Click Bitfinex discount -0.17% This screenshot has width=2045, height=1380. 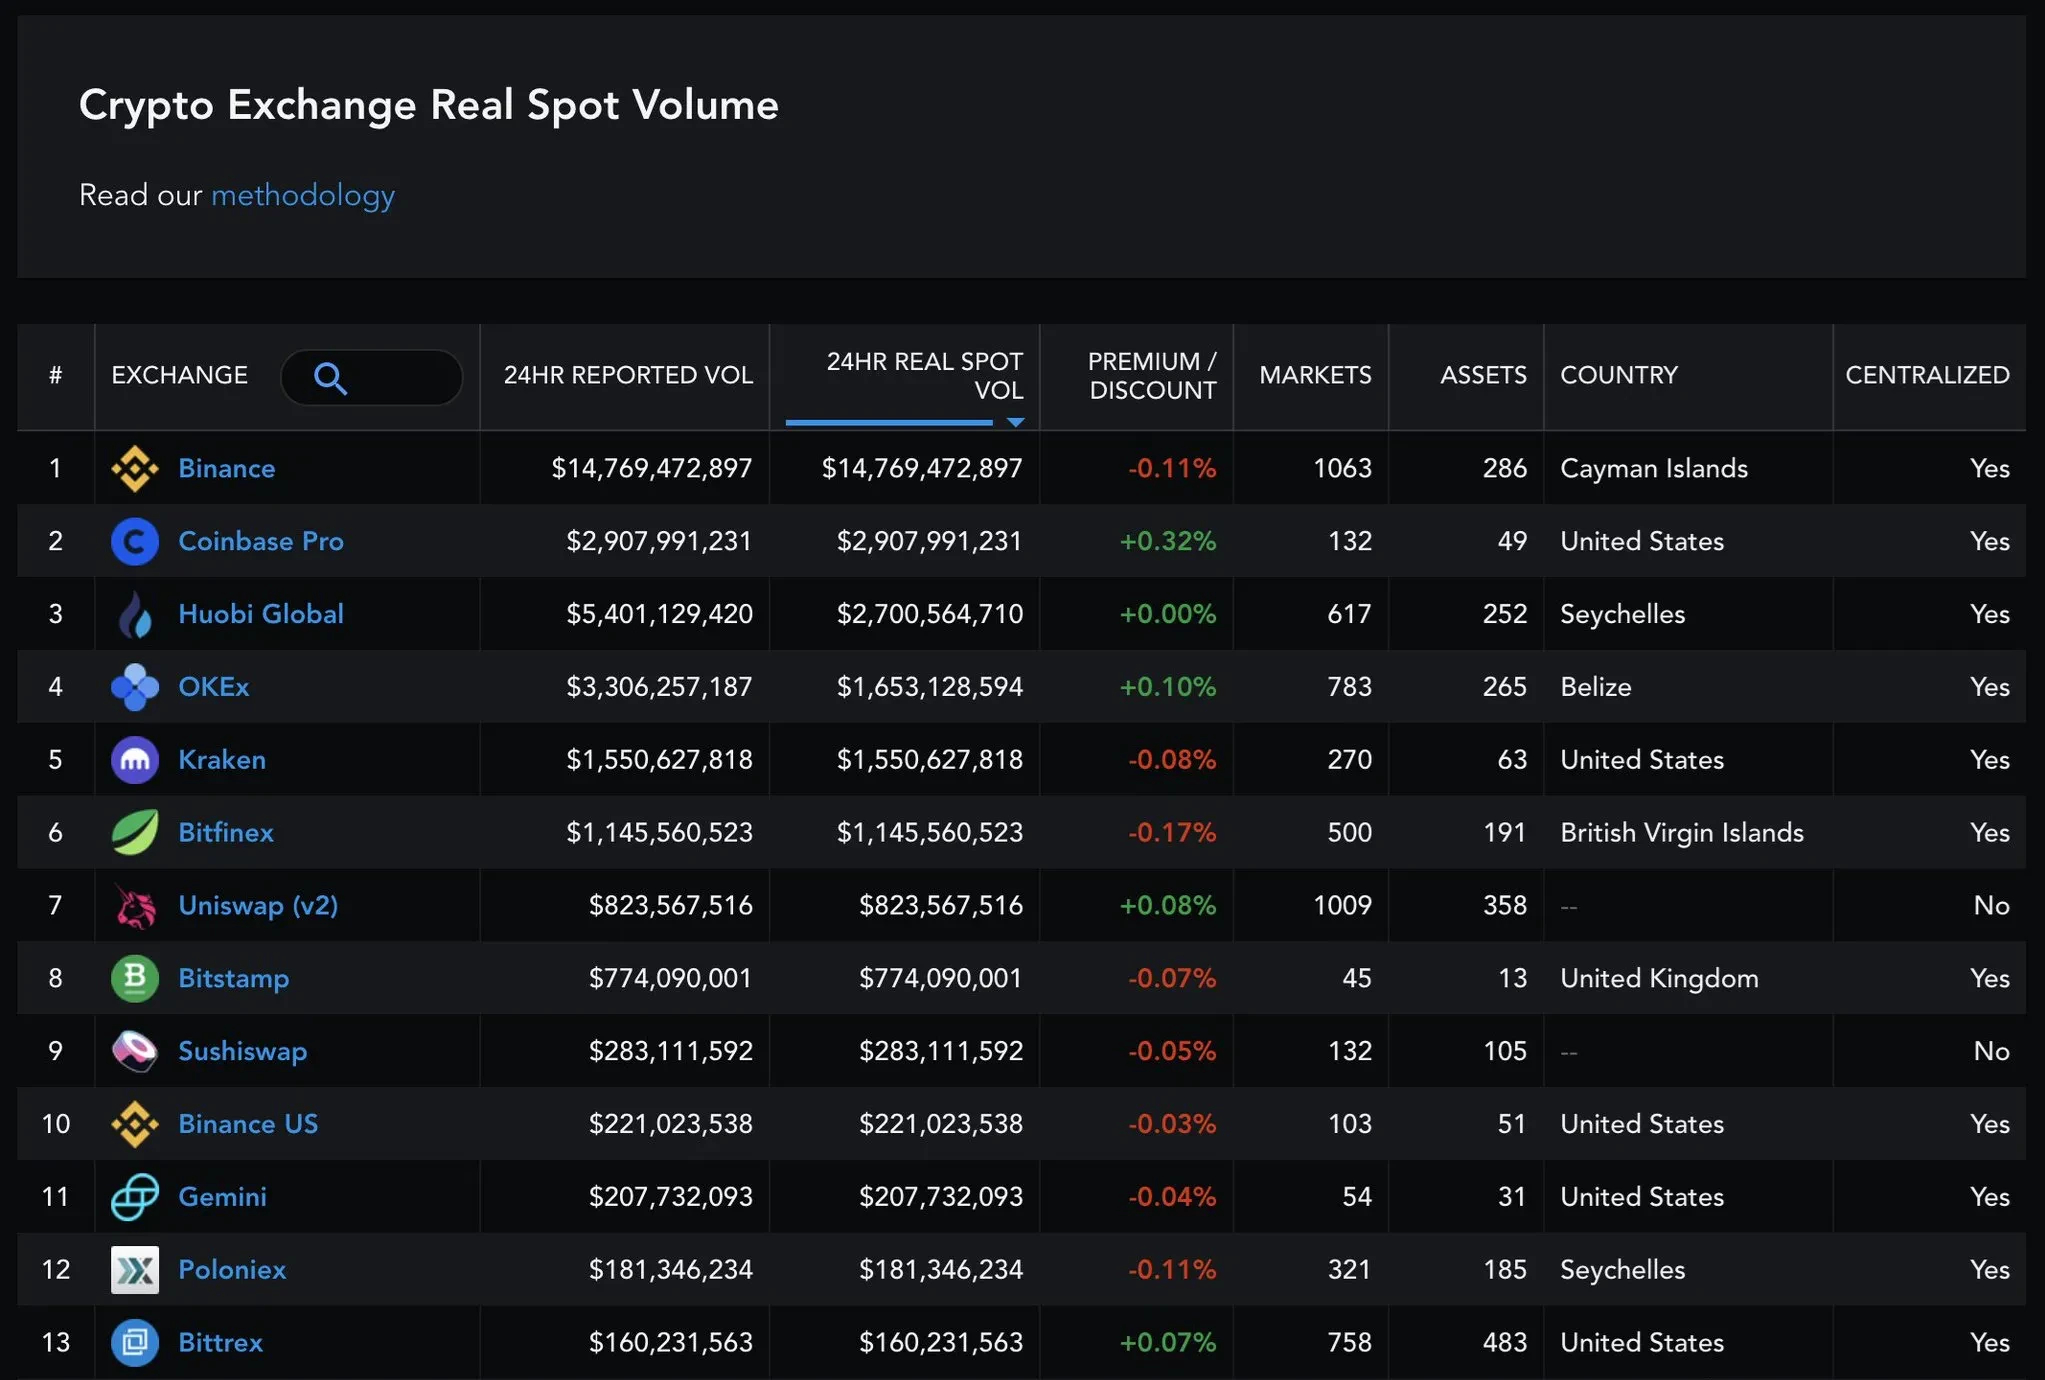[x=1172, y=832]
